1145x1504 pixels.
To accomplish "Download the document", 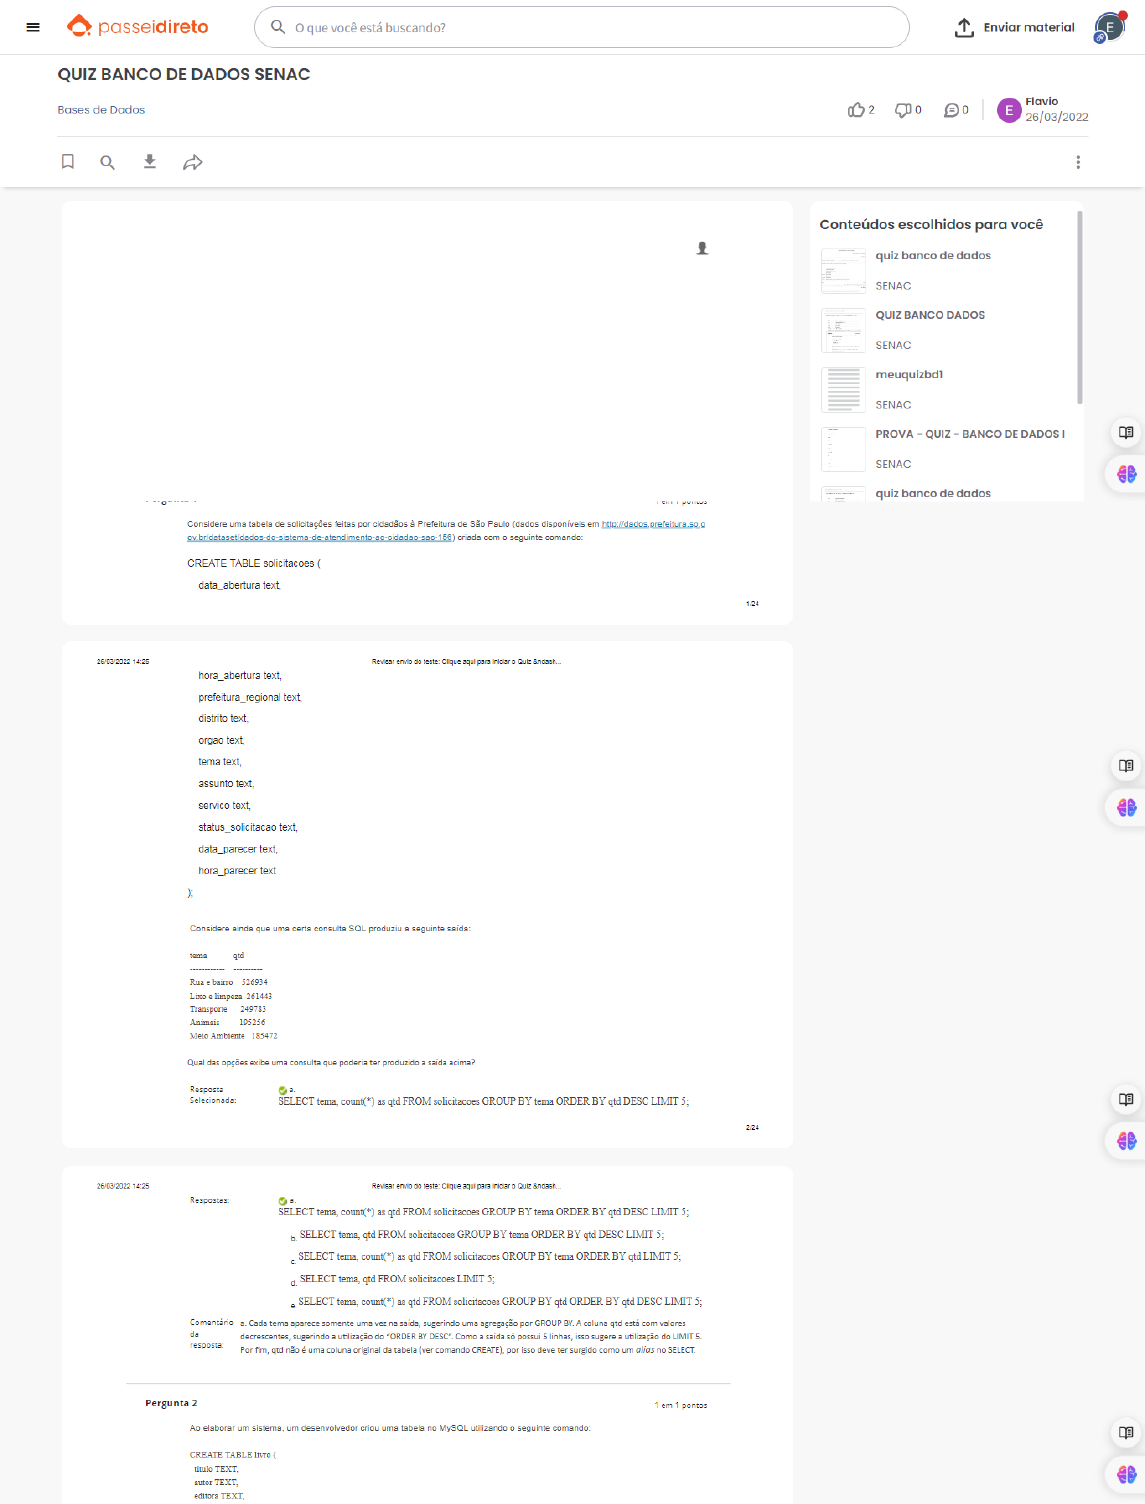I will click(150, 162).
